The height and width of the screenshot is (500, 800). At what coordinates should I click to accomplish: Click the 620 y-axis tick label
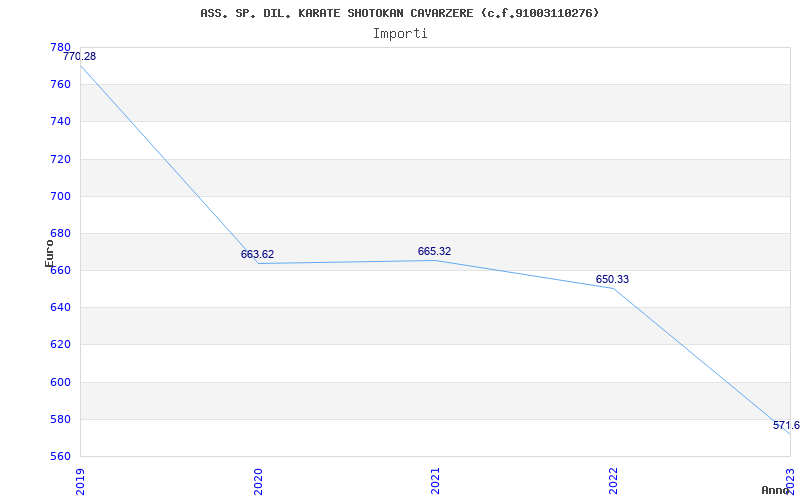61,344
